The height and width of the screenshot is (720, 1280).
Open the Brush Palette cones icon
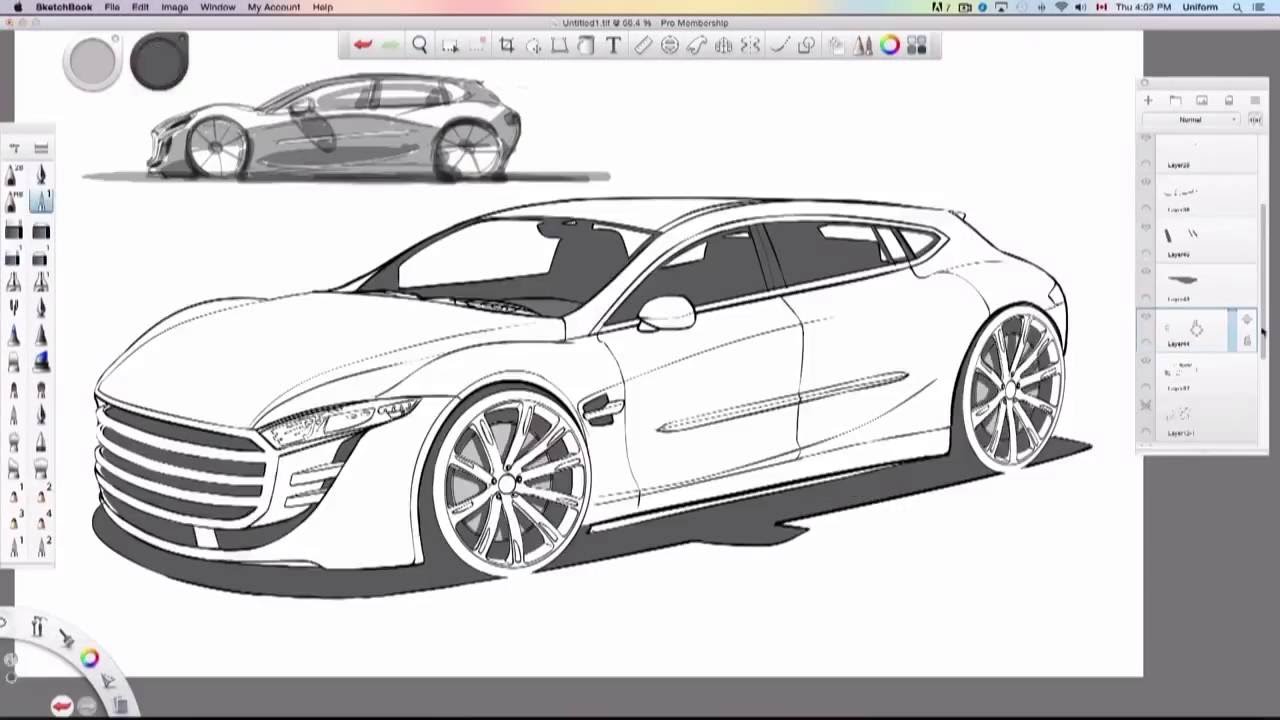click(862, 45)
